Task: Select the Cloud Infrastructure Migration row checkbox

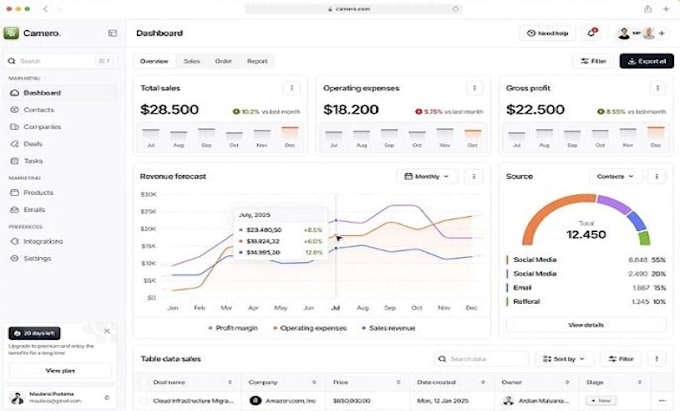Action: point(144,401)
